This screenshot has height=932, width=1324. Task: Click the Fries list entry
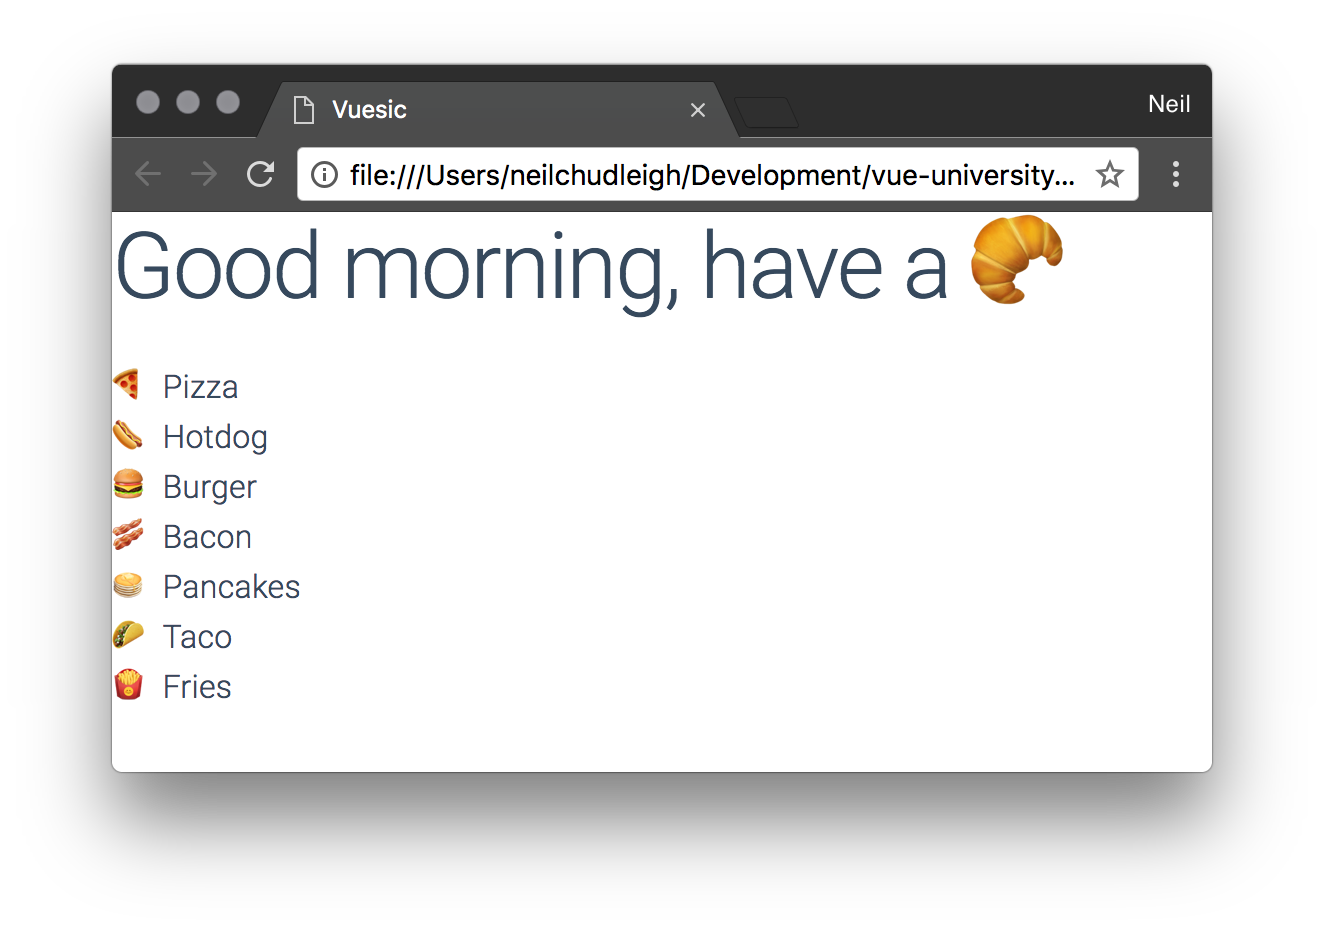196,686
